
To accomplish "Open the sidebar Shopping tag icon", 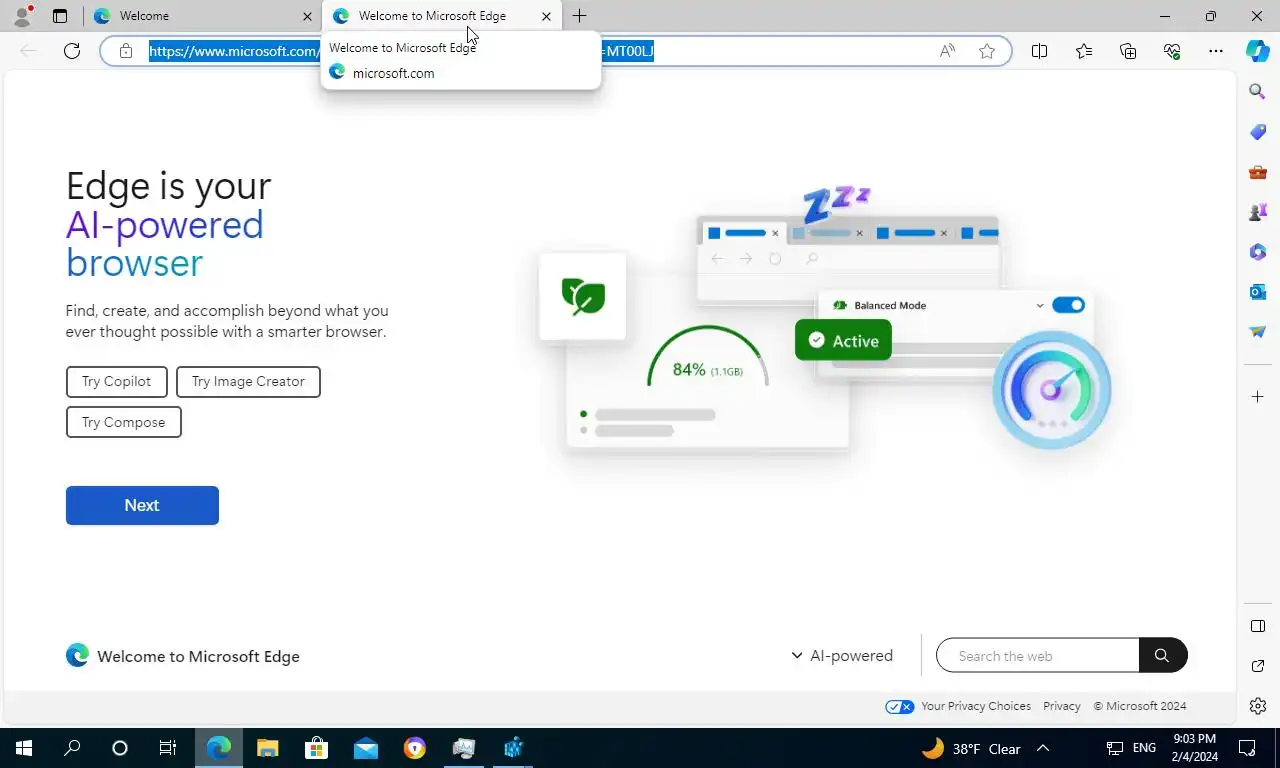I will pos(1258,132).
